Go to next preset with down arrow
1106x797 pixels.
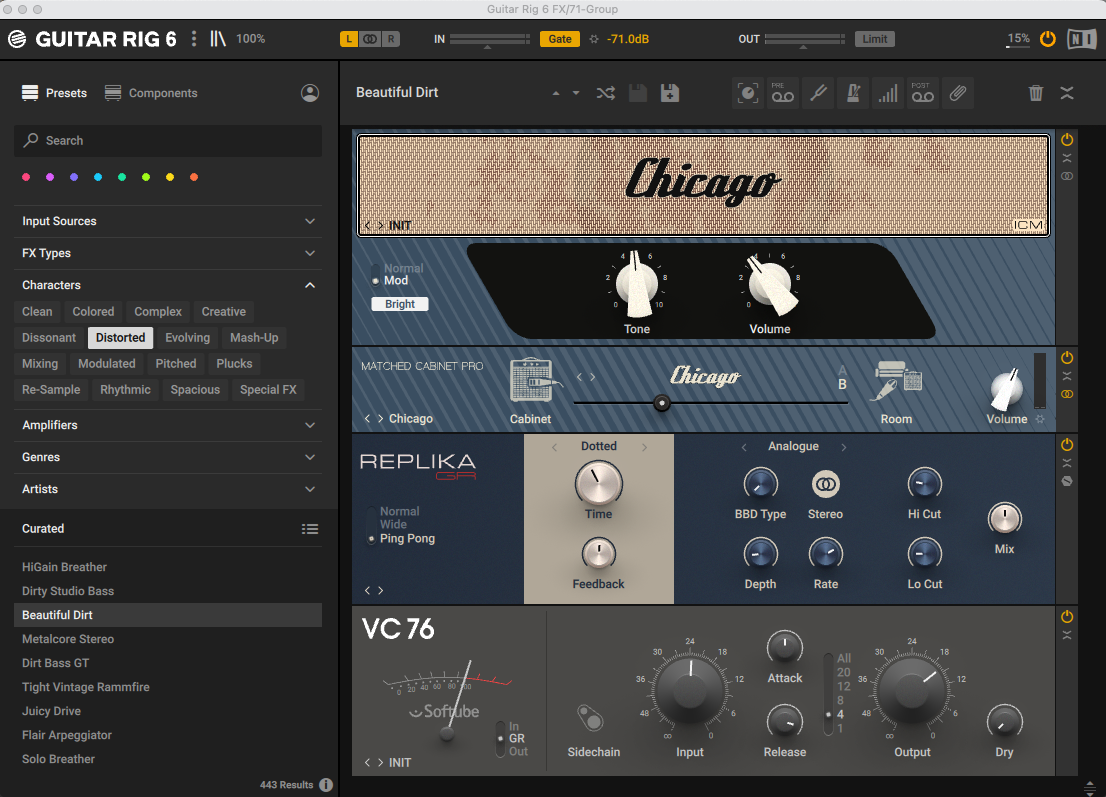point(576,93)
